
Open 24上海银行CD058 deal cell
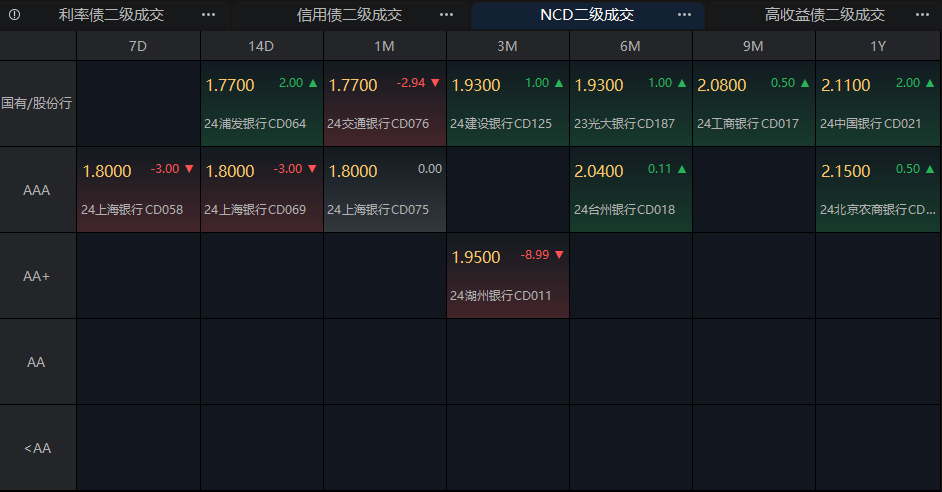point(138,190)
